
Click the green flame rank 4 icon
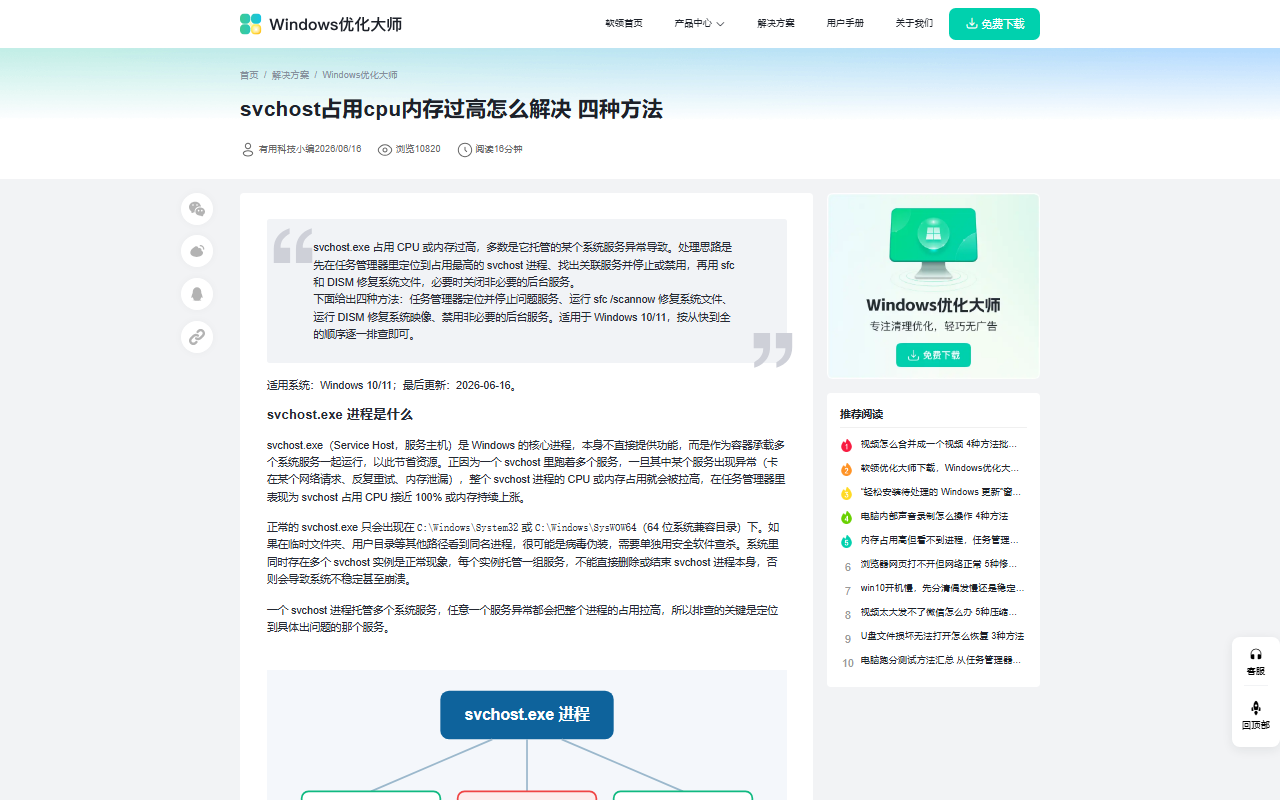pos(846,516)
